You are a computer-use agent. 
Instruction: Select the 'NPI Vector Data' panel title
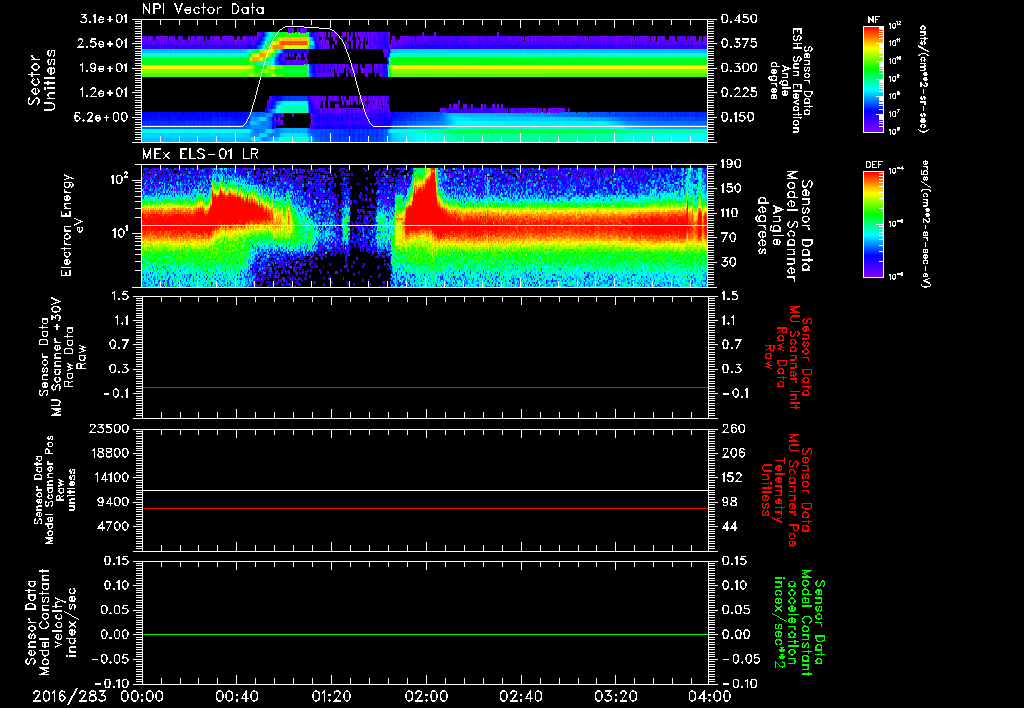203,9
